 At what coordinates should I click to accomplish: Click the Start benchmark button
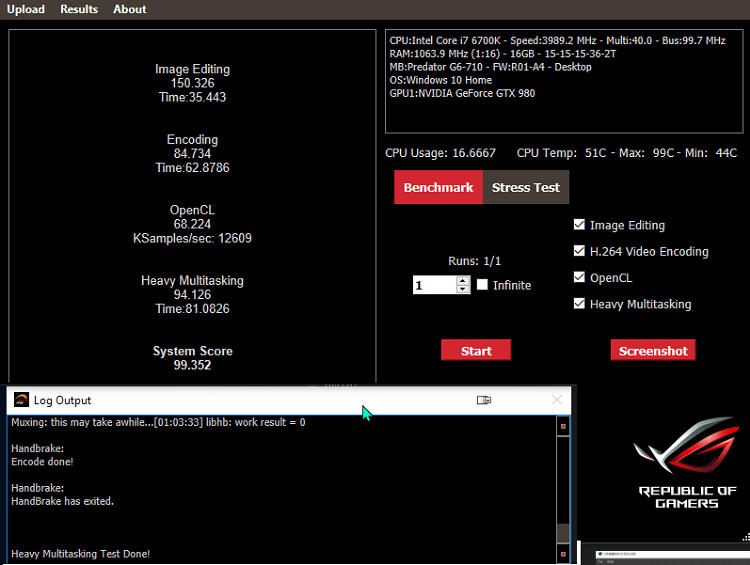pos(476,350)
